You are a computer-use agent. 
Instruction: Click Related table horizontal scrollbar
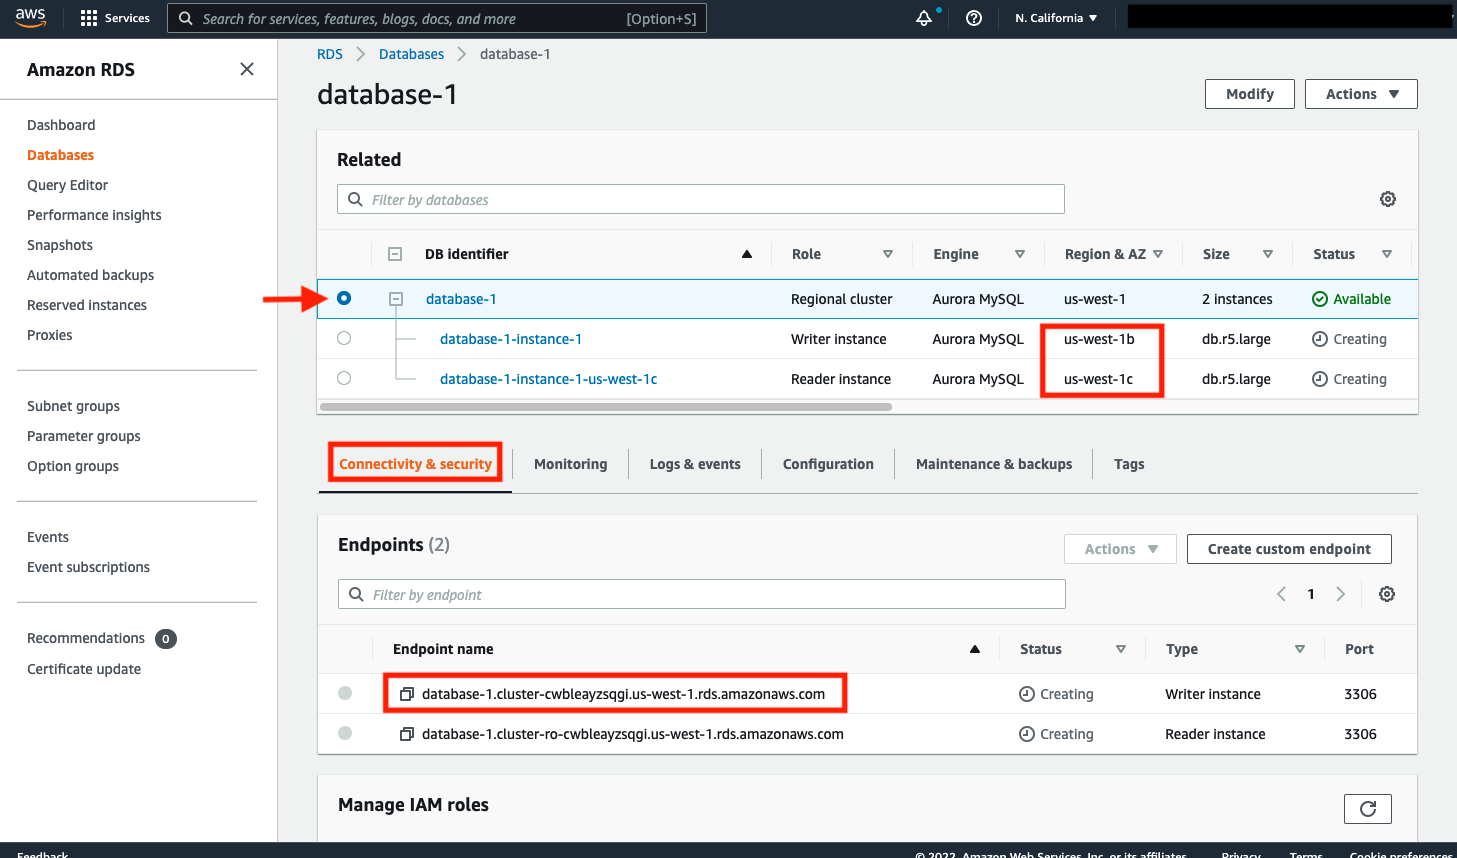(605, 407)
